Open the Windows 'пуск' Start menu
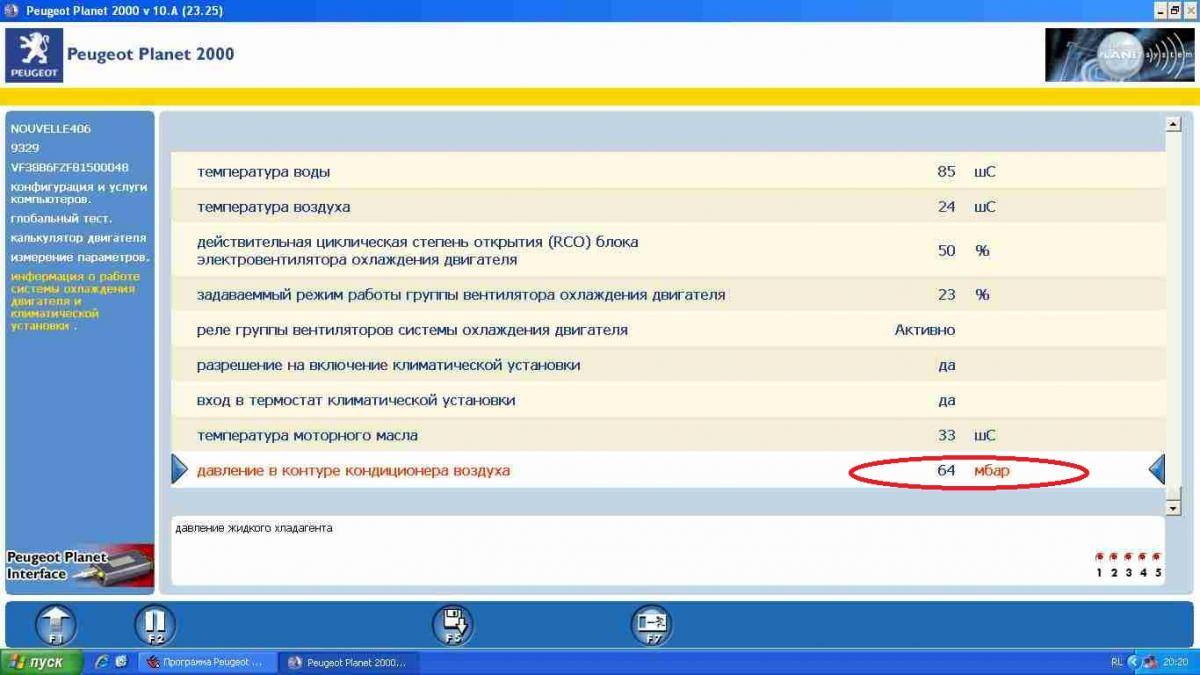The image size is (1200, 675). (x=40, y=662)
